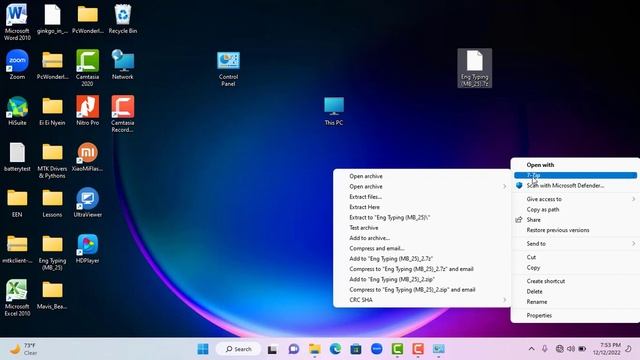This screenshot has height=360, width=640.
Task: Expand the Give access to submenu
Action: [575, 199]
